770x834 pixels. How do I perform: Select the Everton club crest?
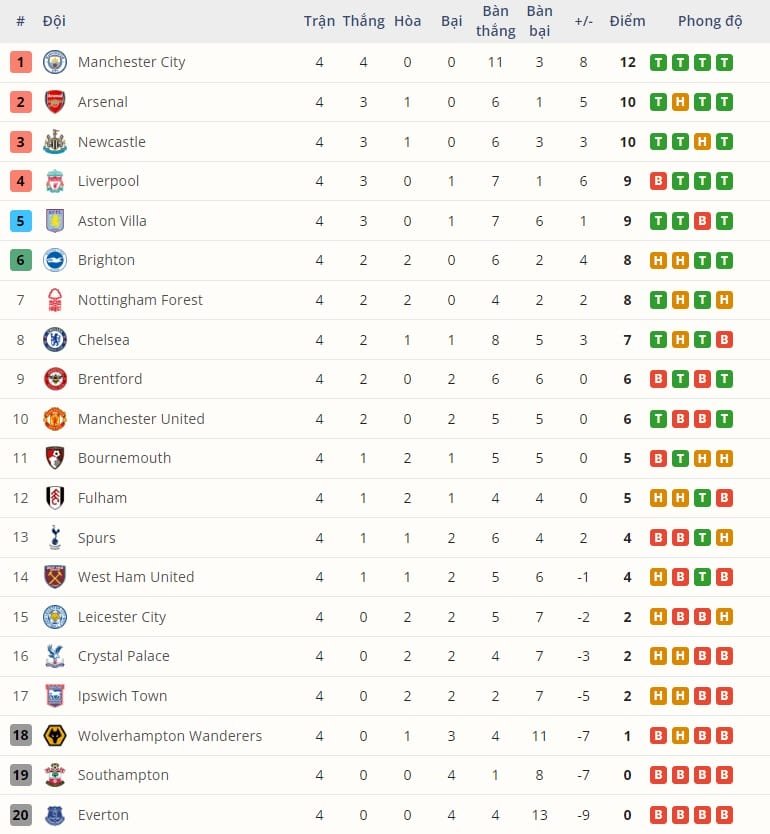click(x=54, y=815)
